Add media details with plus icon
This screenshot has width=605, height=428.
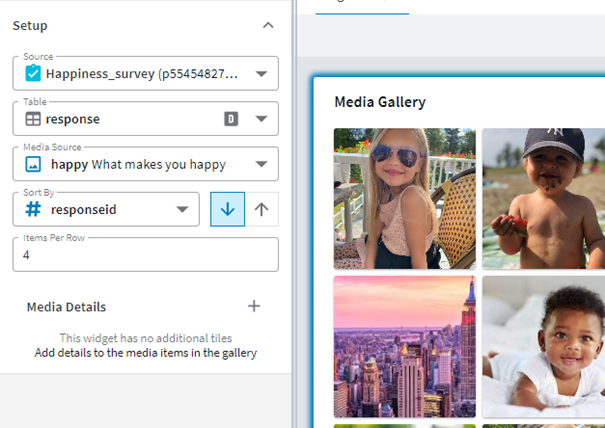click(x=254, y=306)
